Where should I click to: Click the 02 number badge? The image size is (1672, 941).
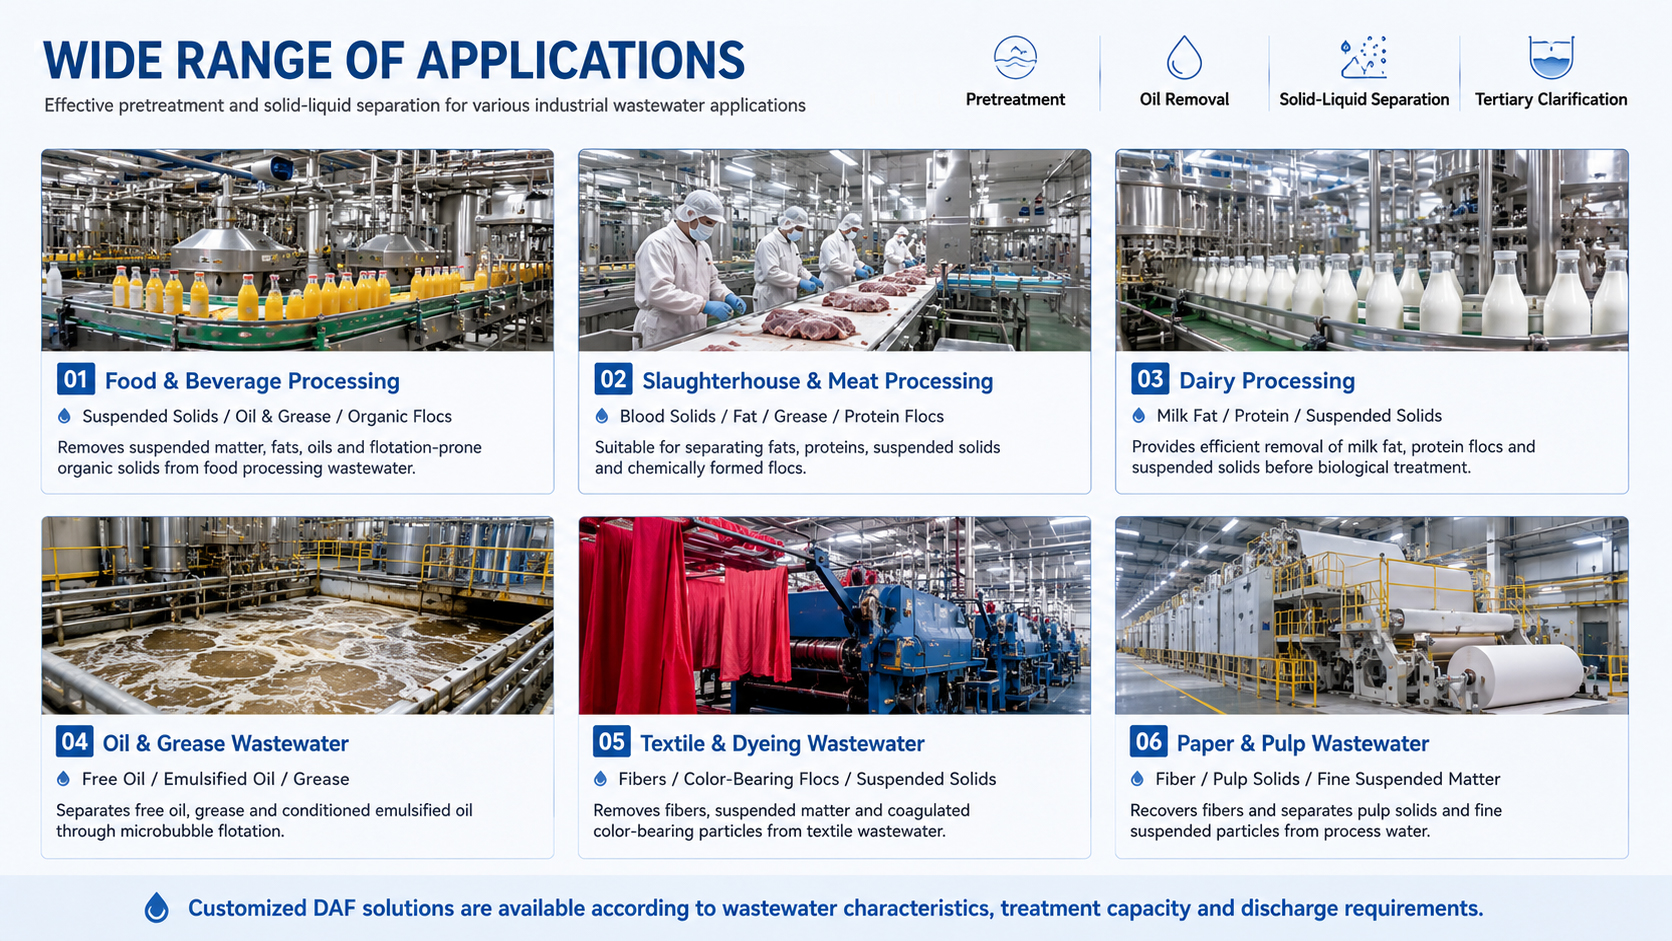(x=613, y=379)
